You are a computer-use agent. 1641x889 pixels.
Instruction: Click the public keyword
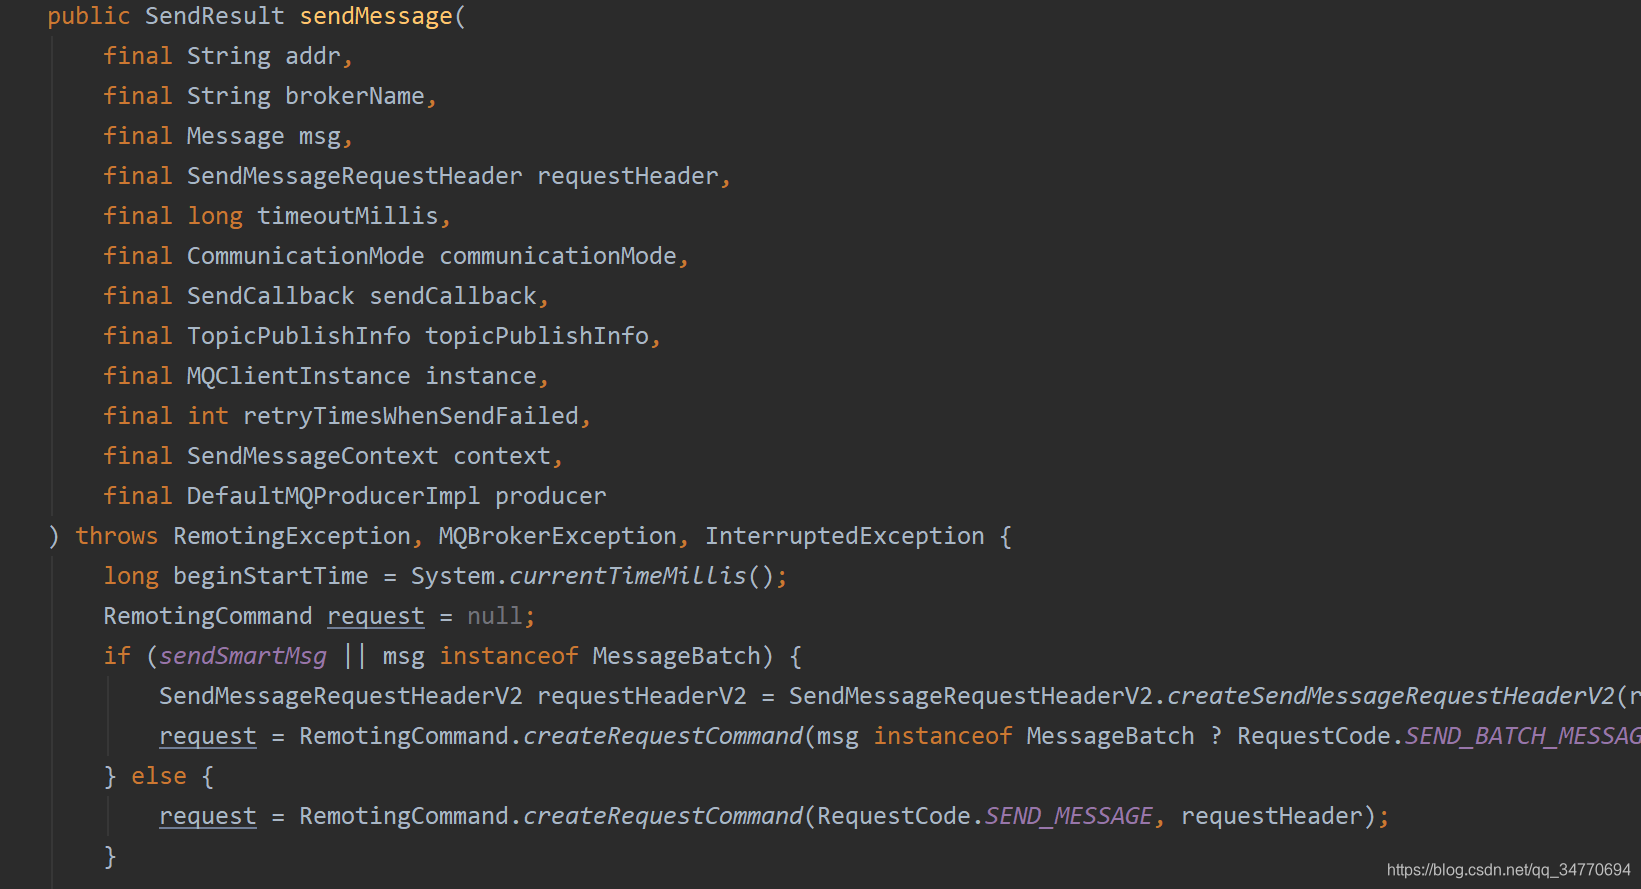click(89, 17)
